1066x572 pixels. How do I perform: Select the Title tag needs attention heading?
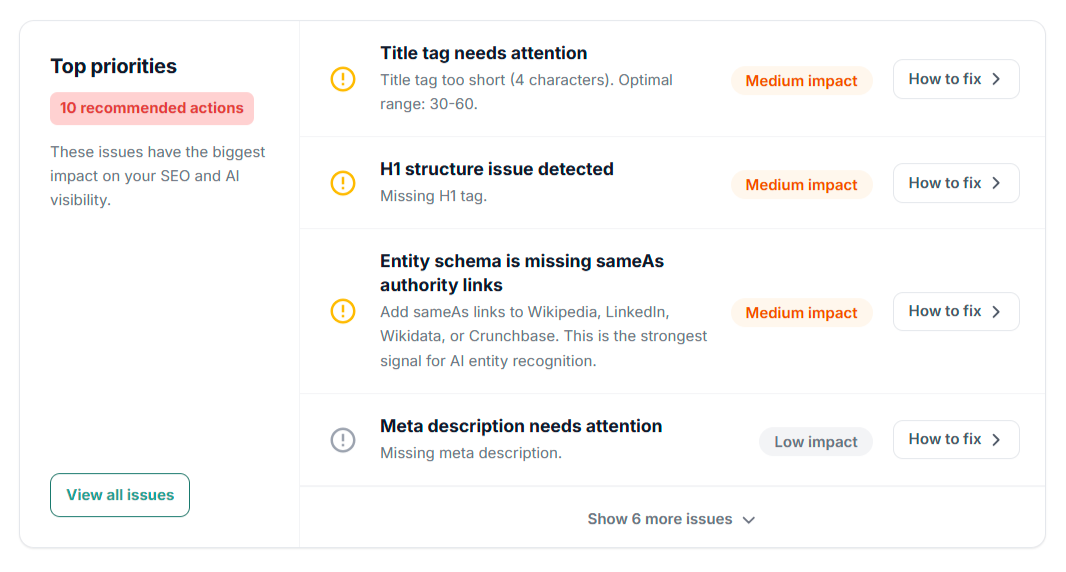click(483, 53)
